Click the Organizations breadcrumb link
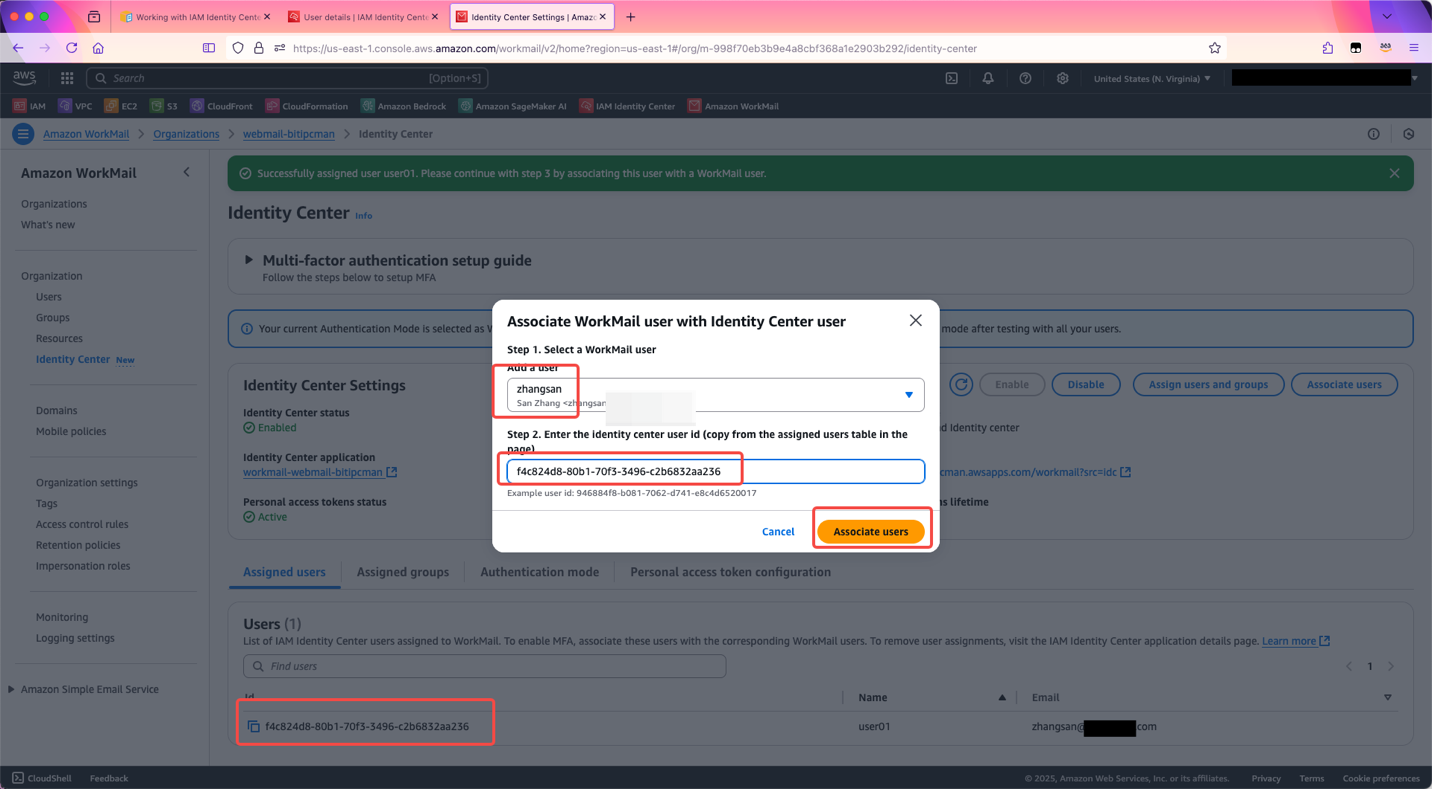Image resolution: width=1432 pixels, height=789 pixels. 186,134
